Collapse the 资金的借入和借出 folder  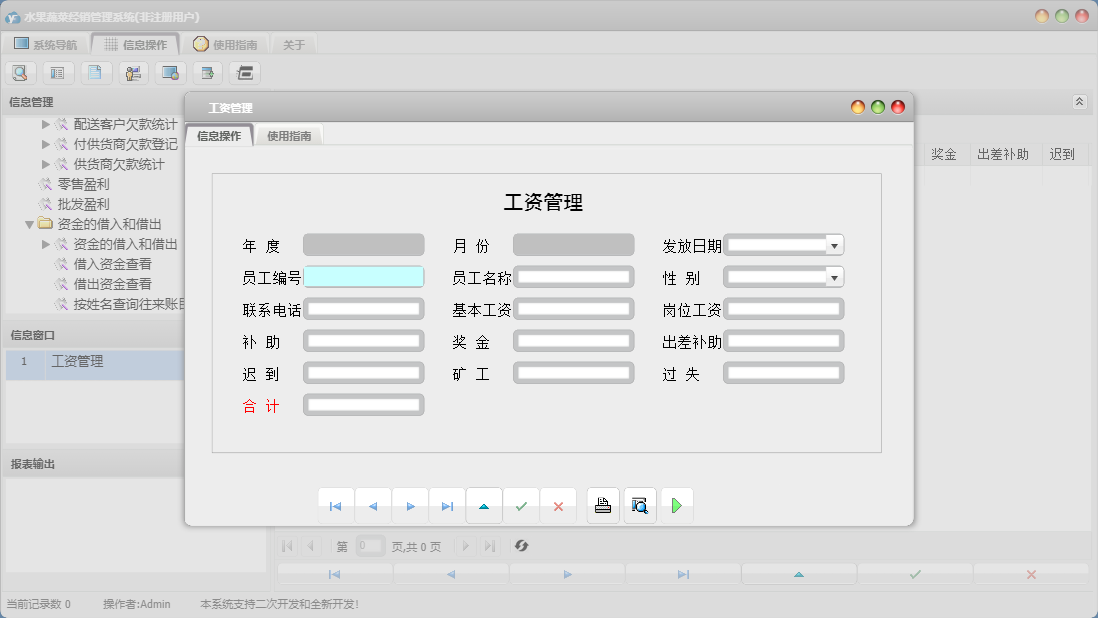pos(30,224)
